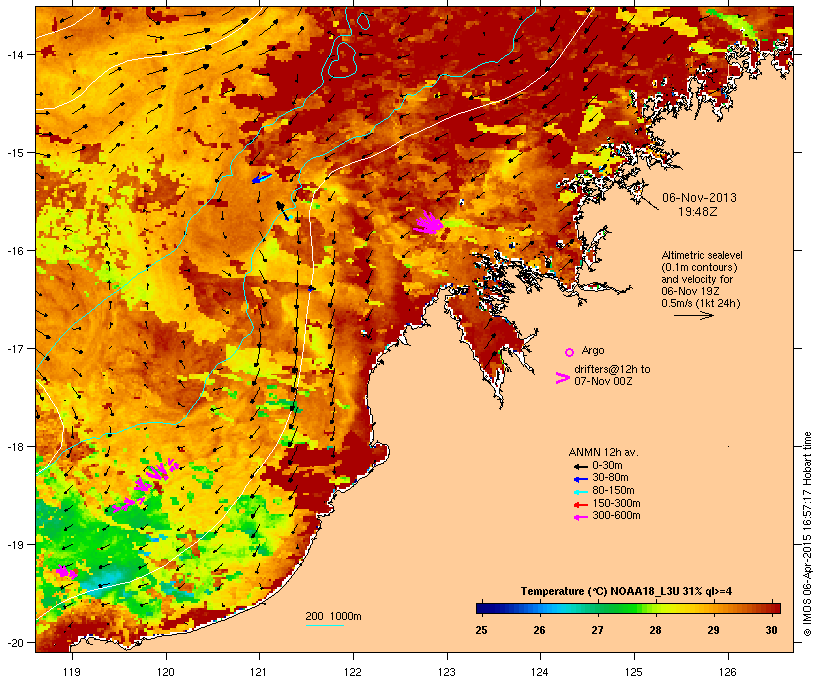This screenshot has height=680, width=820.
Task: Click the colorbar tick label "27"
Action: [597, 630]
